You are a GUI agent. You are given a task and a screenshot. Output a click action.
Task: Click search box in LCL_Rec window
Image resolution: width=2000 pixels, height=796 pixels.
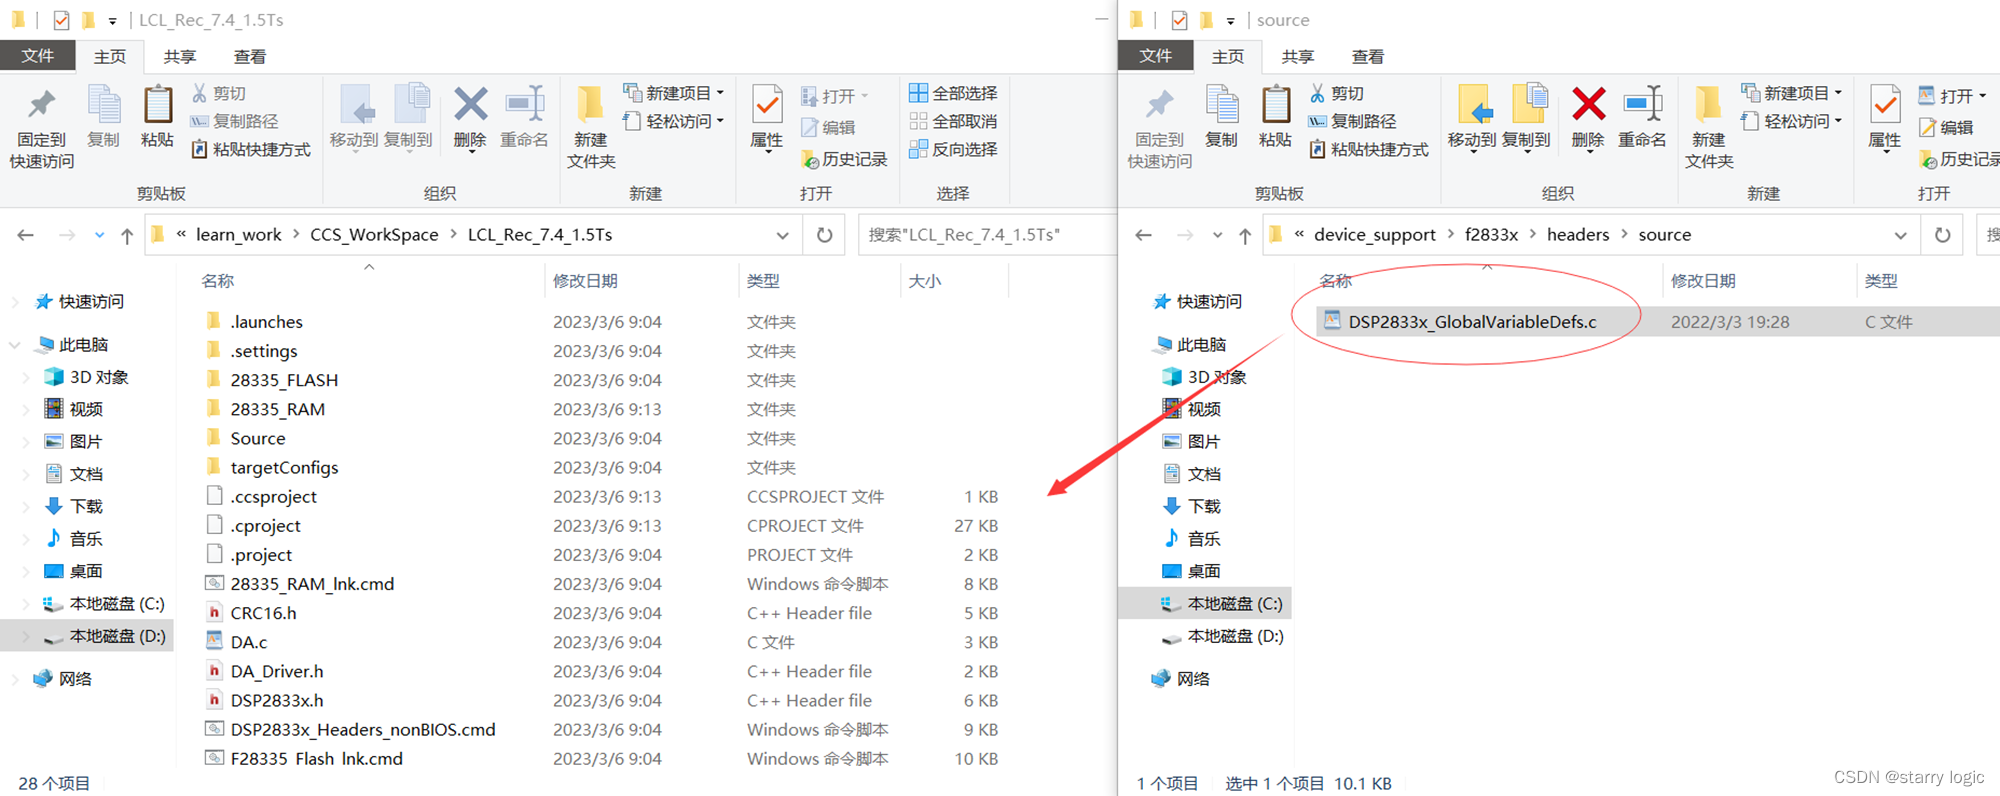[985, 235]
